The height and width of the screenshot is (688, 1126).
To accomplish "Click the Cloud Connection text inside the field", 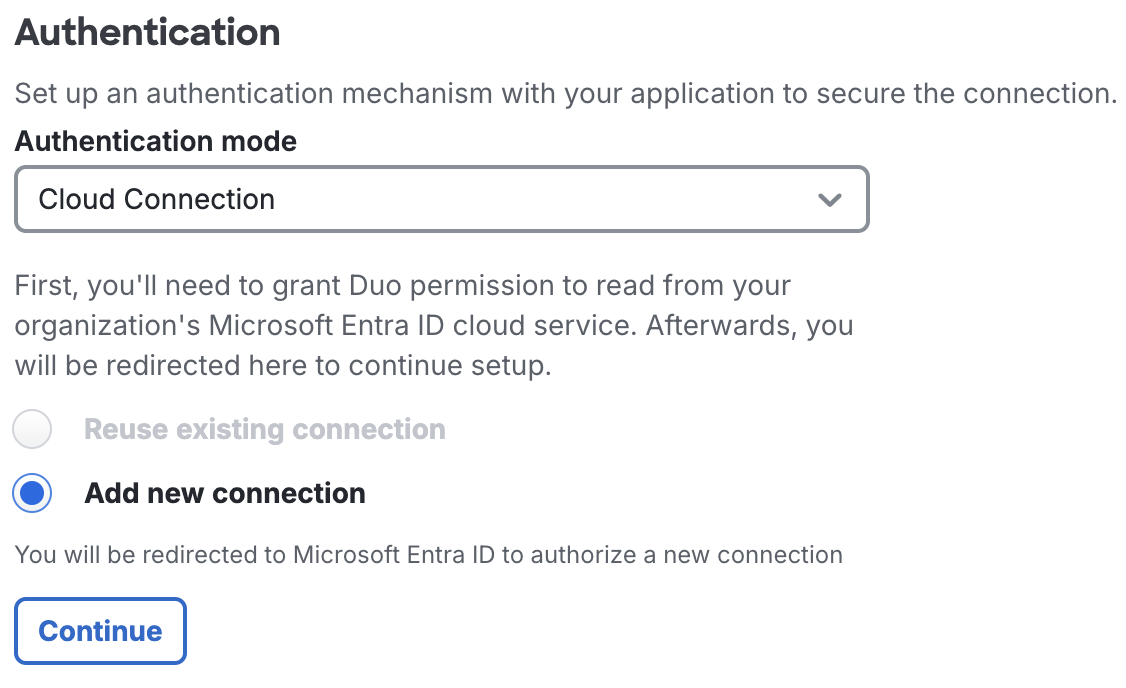I will tap(155, 200).
